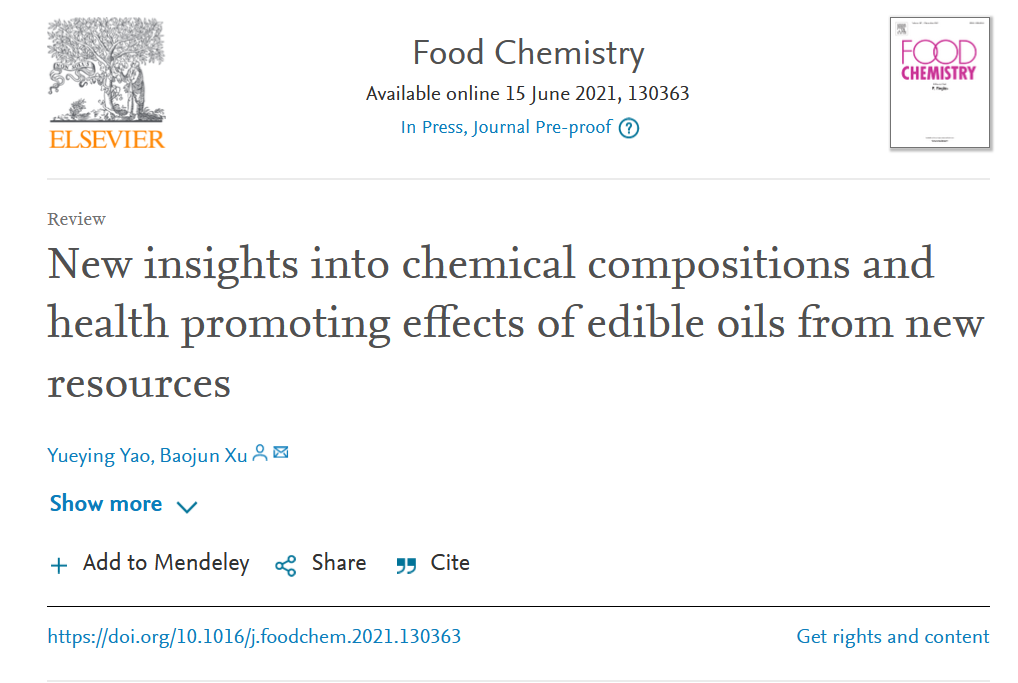This screenshot has width=1018, height=683.
Task: Click the share network icon
Action: pos(286,565)
